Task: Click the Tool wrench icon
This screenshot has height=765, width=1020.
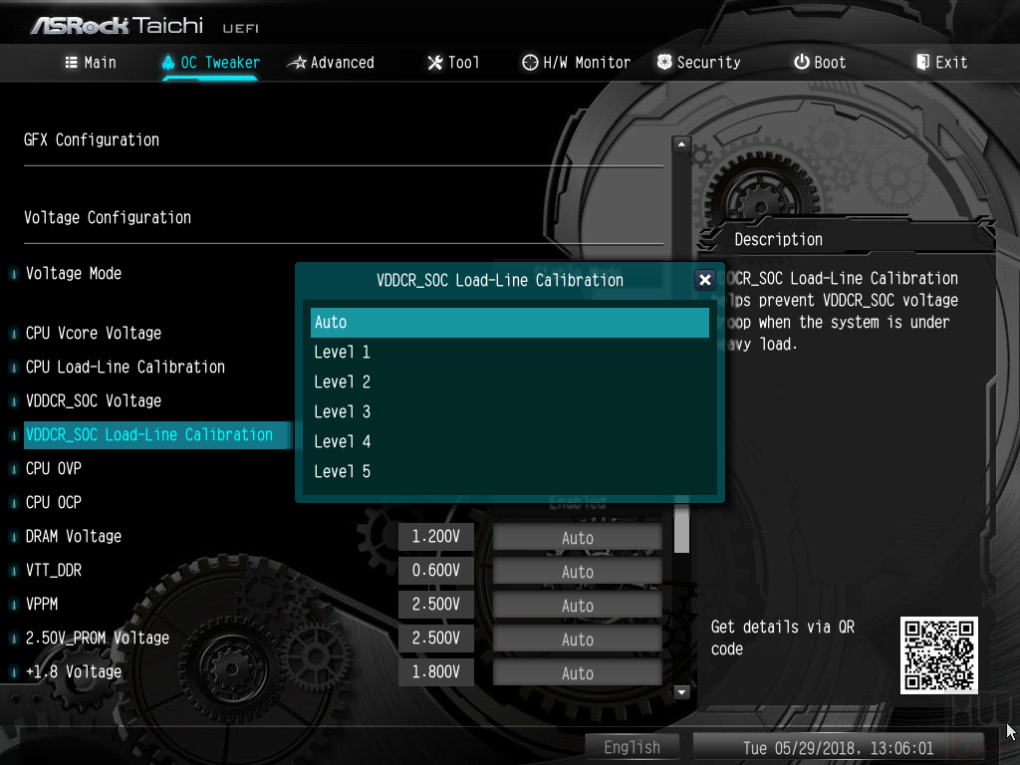Action: click(x=435, y=62)
